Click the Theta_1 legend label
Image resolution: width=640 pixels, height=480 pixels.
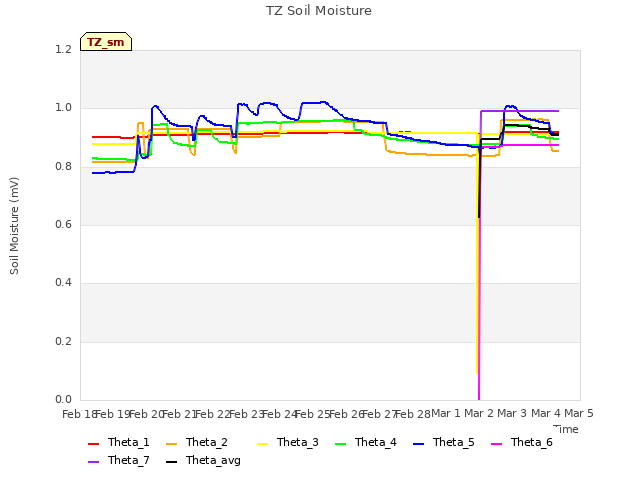click(129, 442)
